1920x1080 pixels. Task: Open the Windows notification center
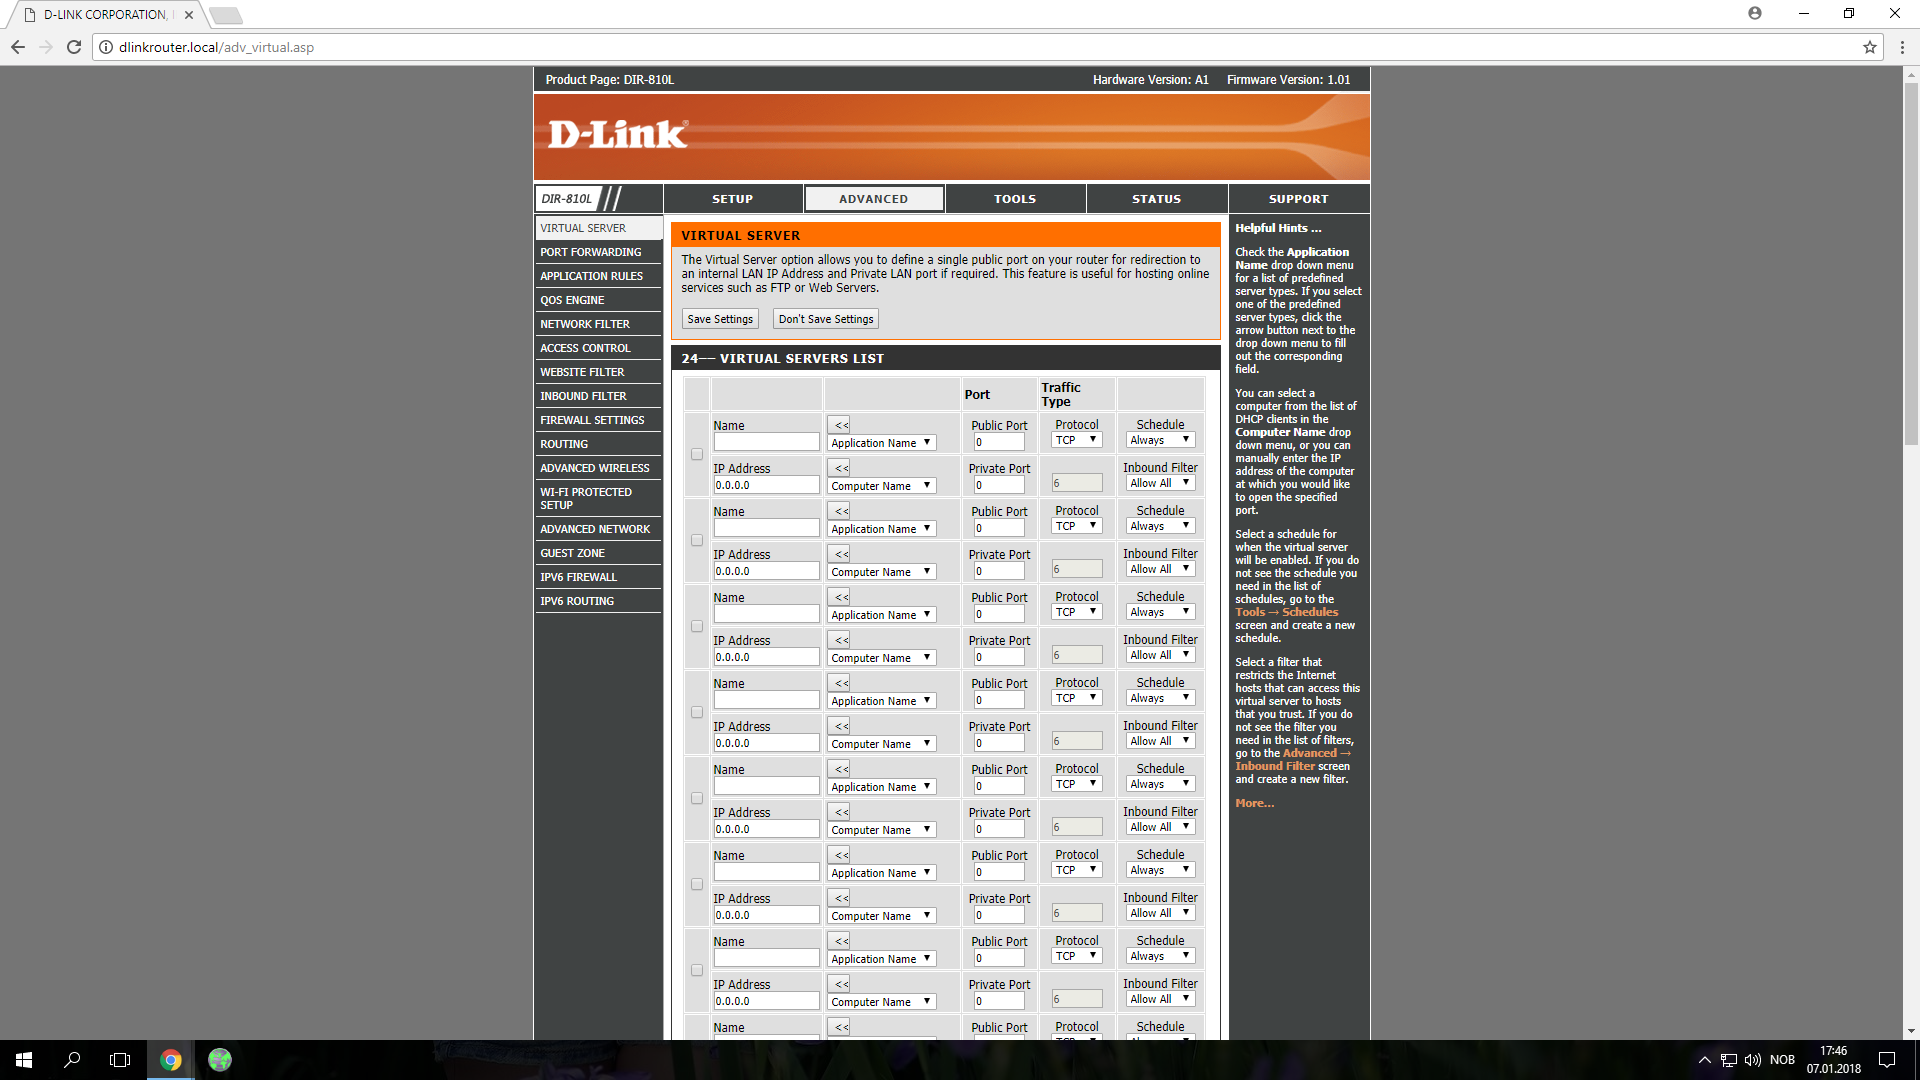1887,1060
